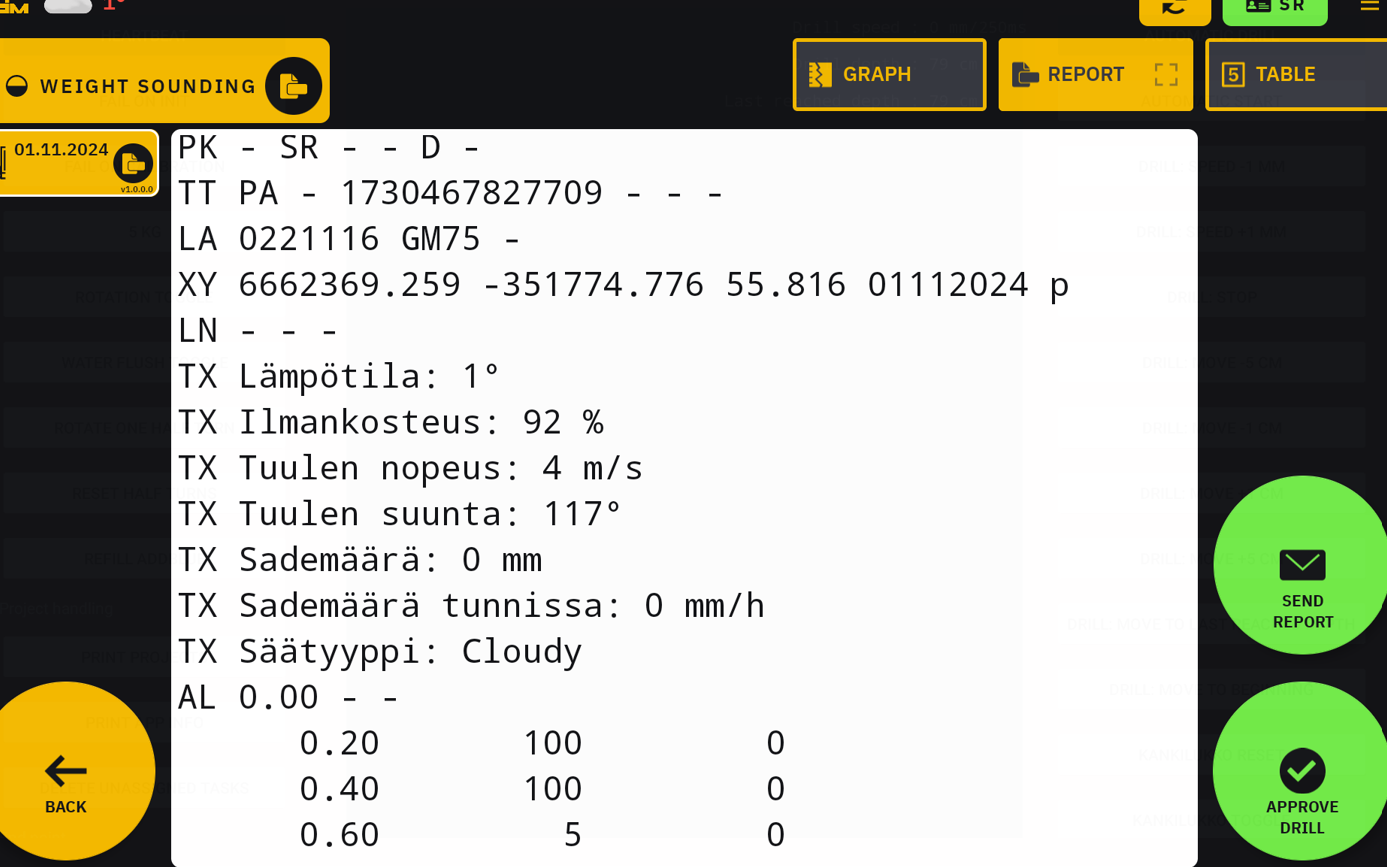Click the 'TX Tuulen suunta: 117°' line
This screenshot has height=867, width=1387.
pyautogui.click(x=400, y=514)
